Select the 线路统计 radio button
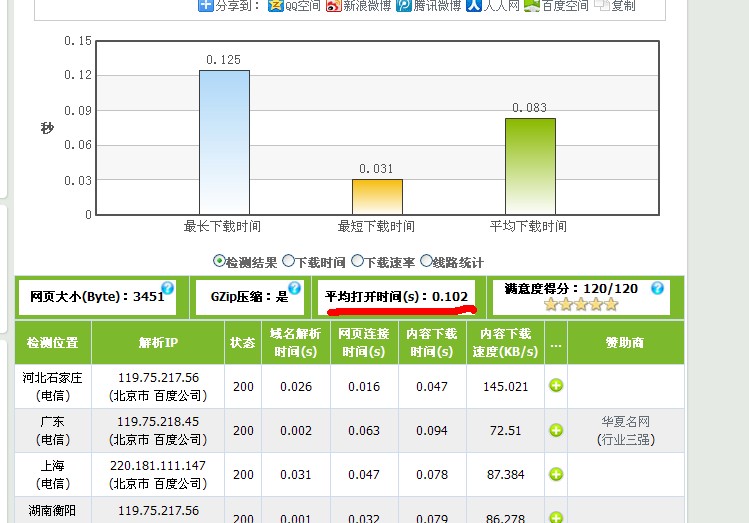The width and height of the screenshot is (749, 523). click(x=426, y=261)
